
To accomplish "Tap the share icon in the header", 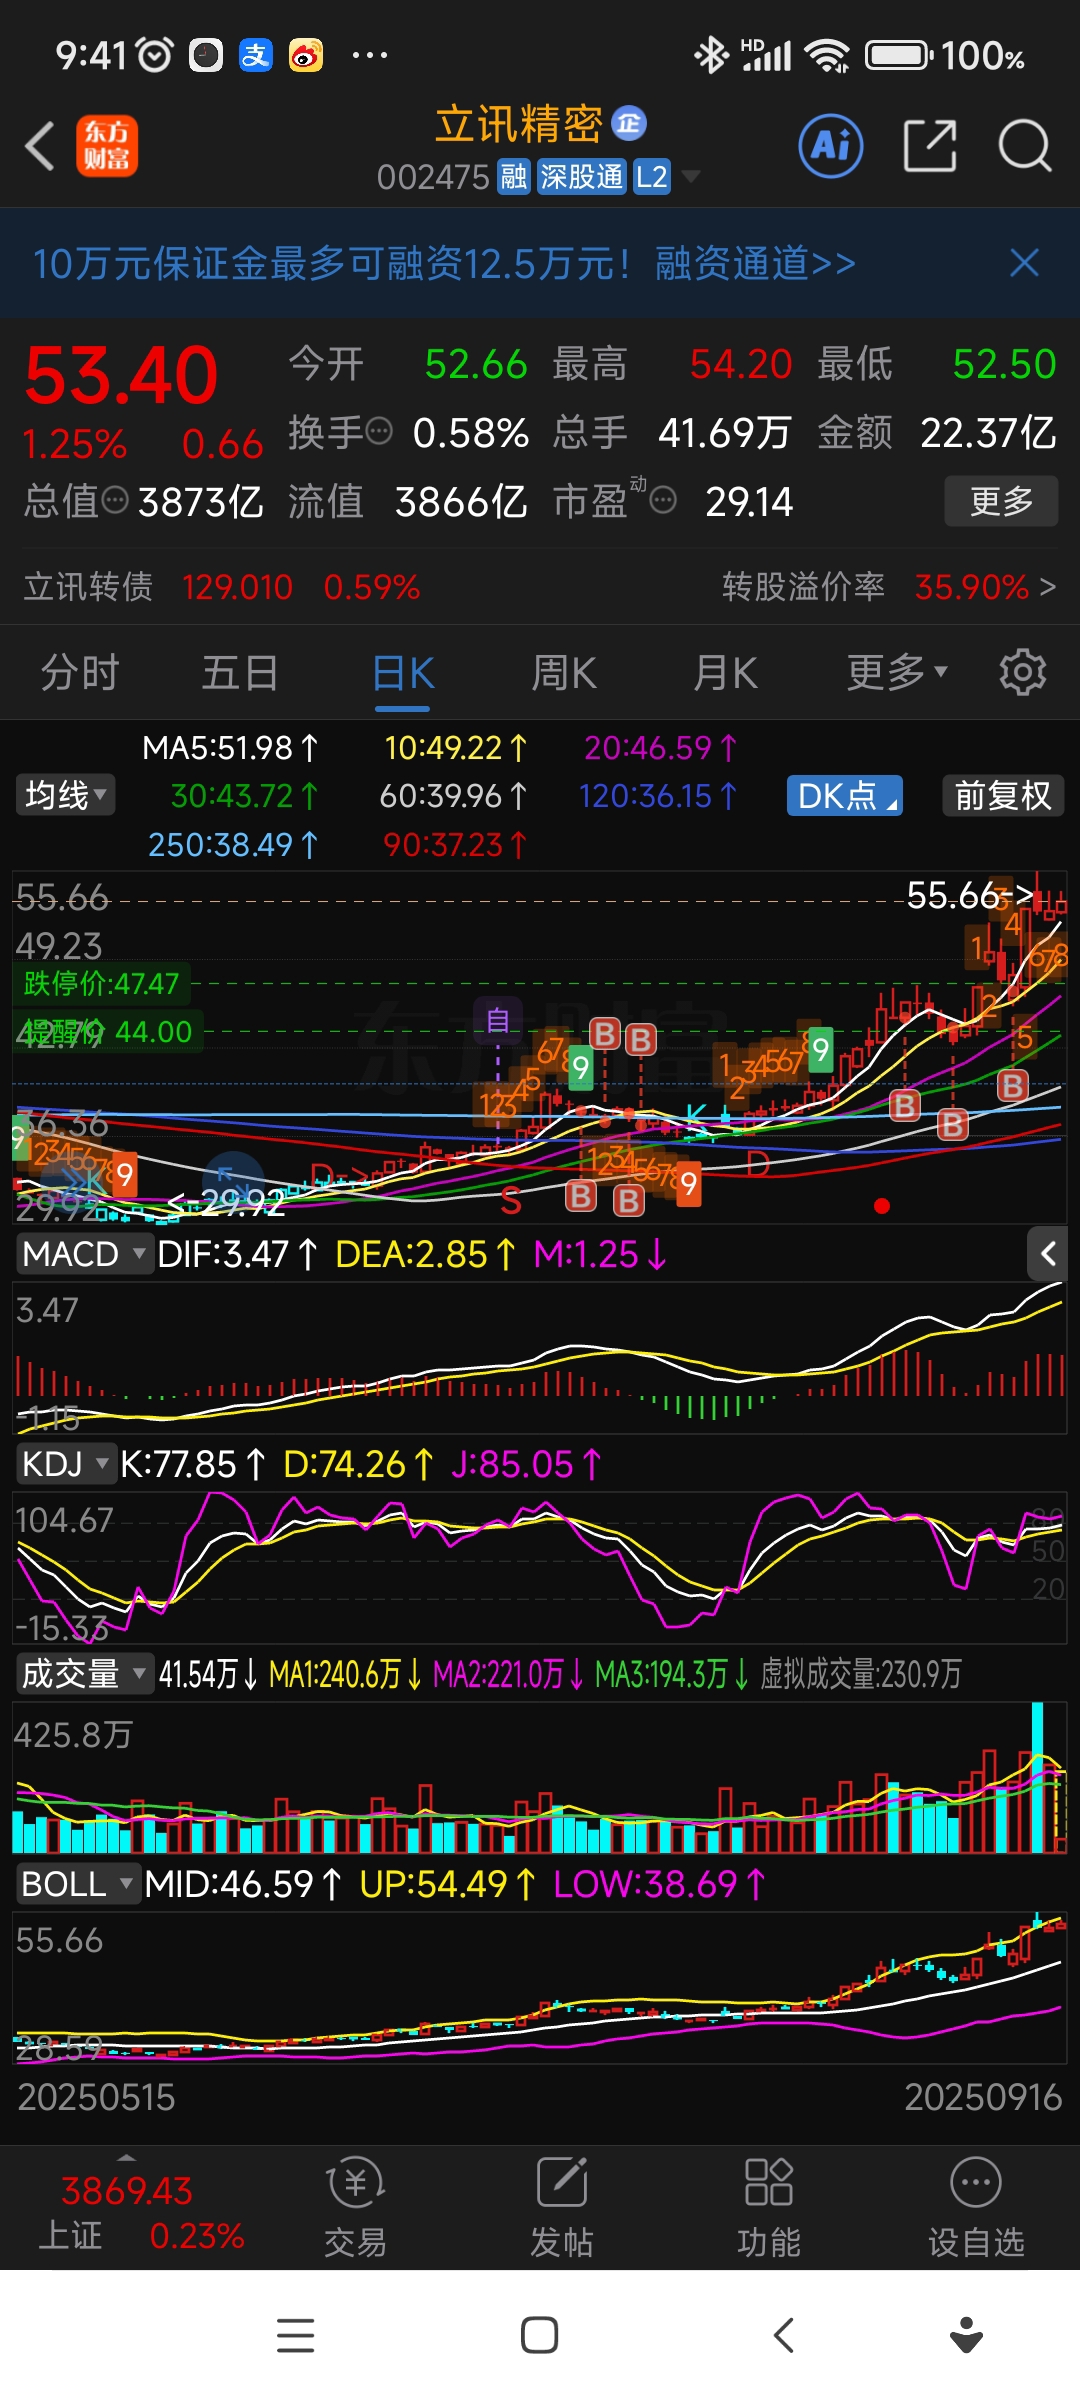I will [x=930, y=146].
